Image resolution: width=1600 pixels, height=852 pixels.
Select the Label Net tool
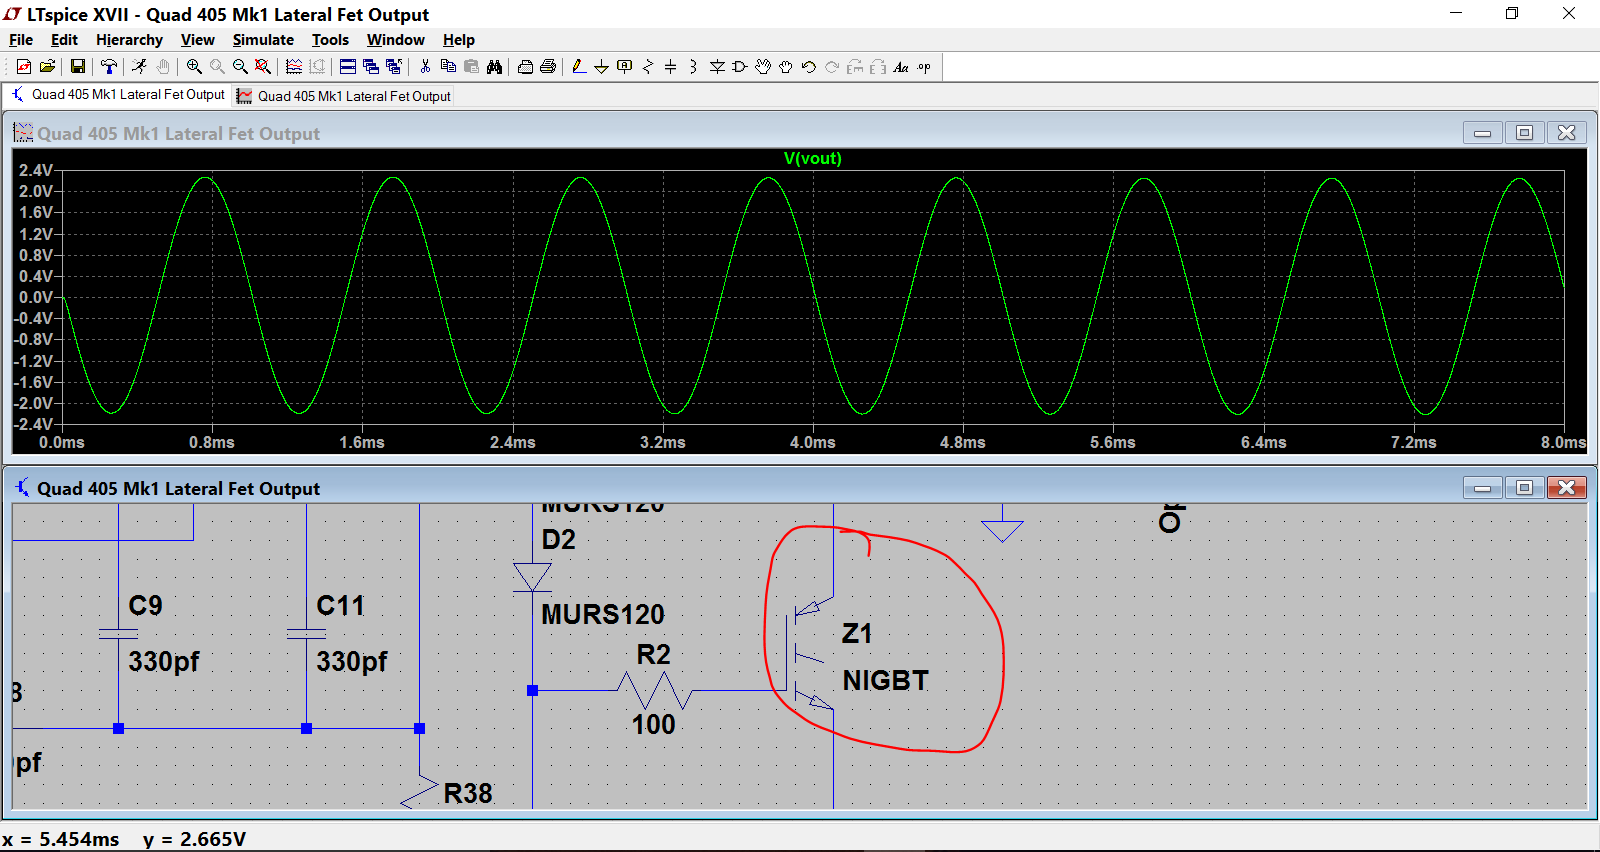click(x=625, y=67)
